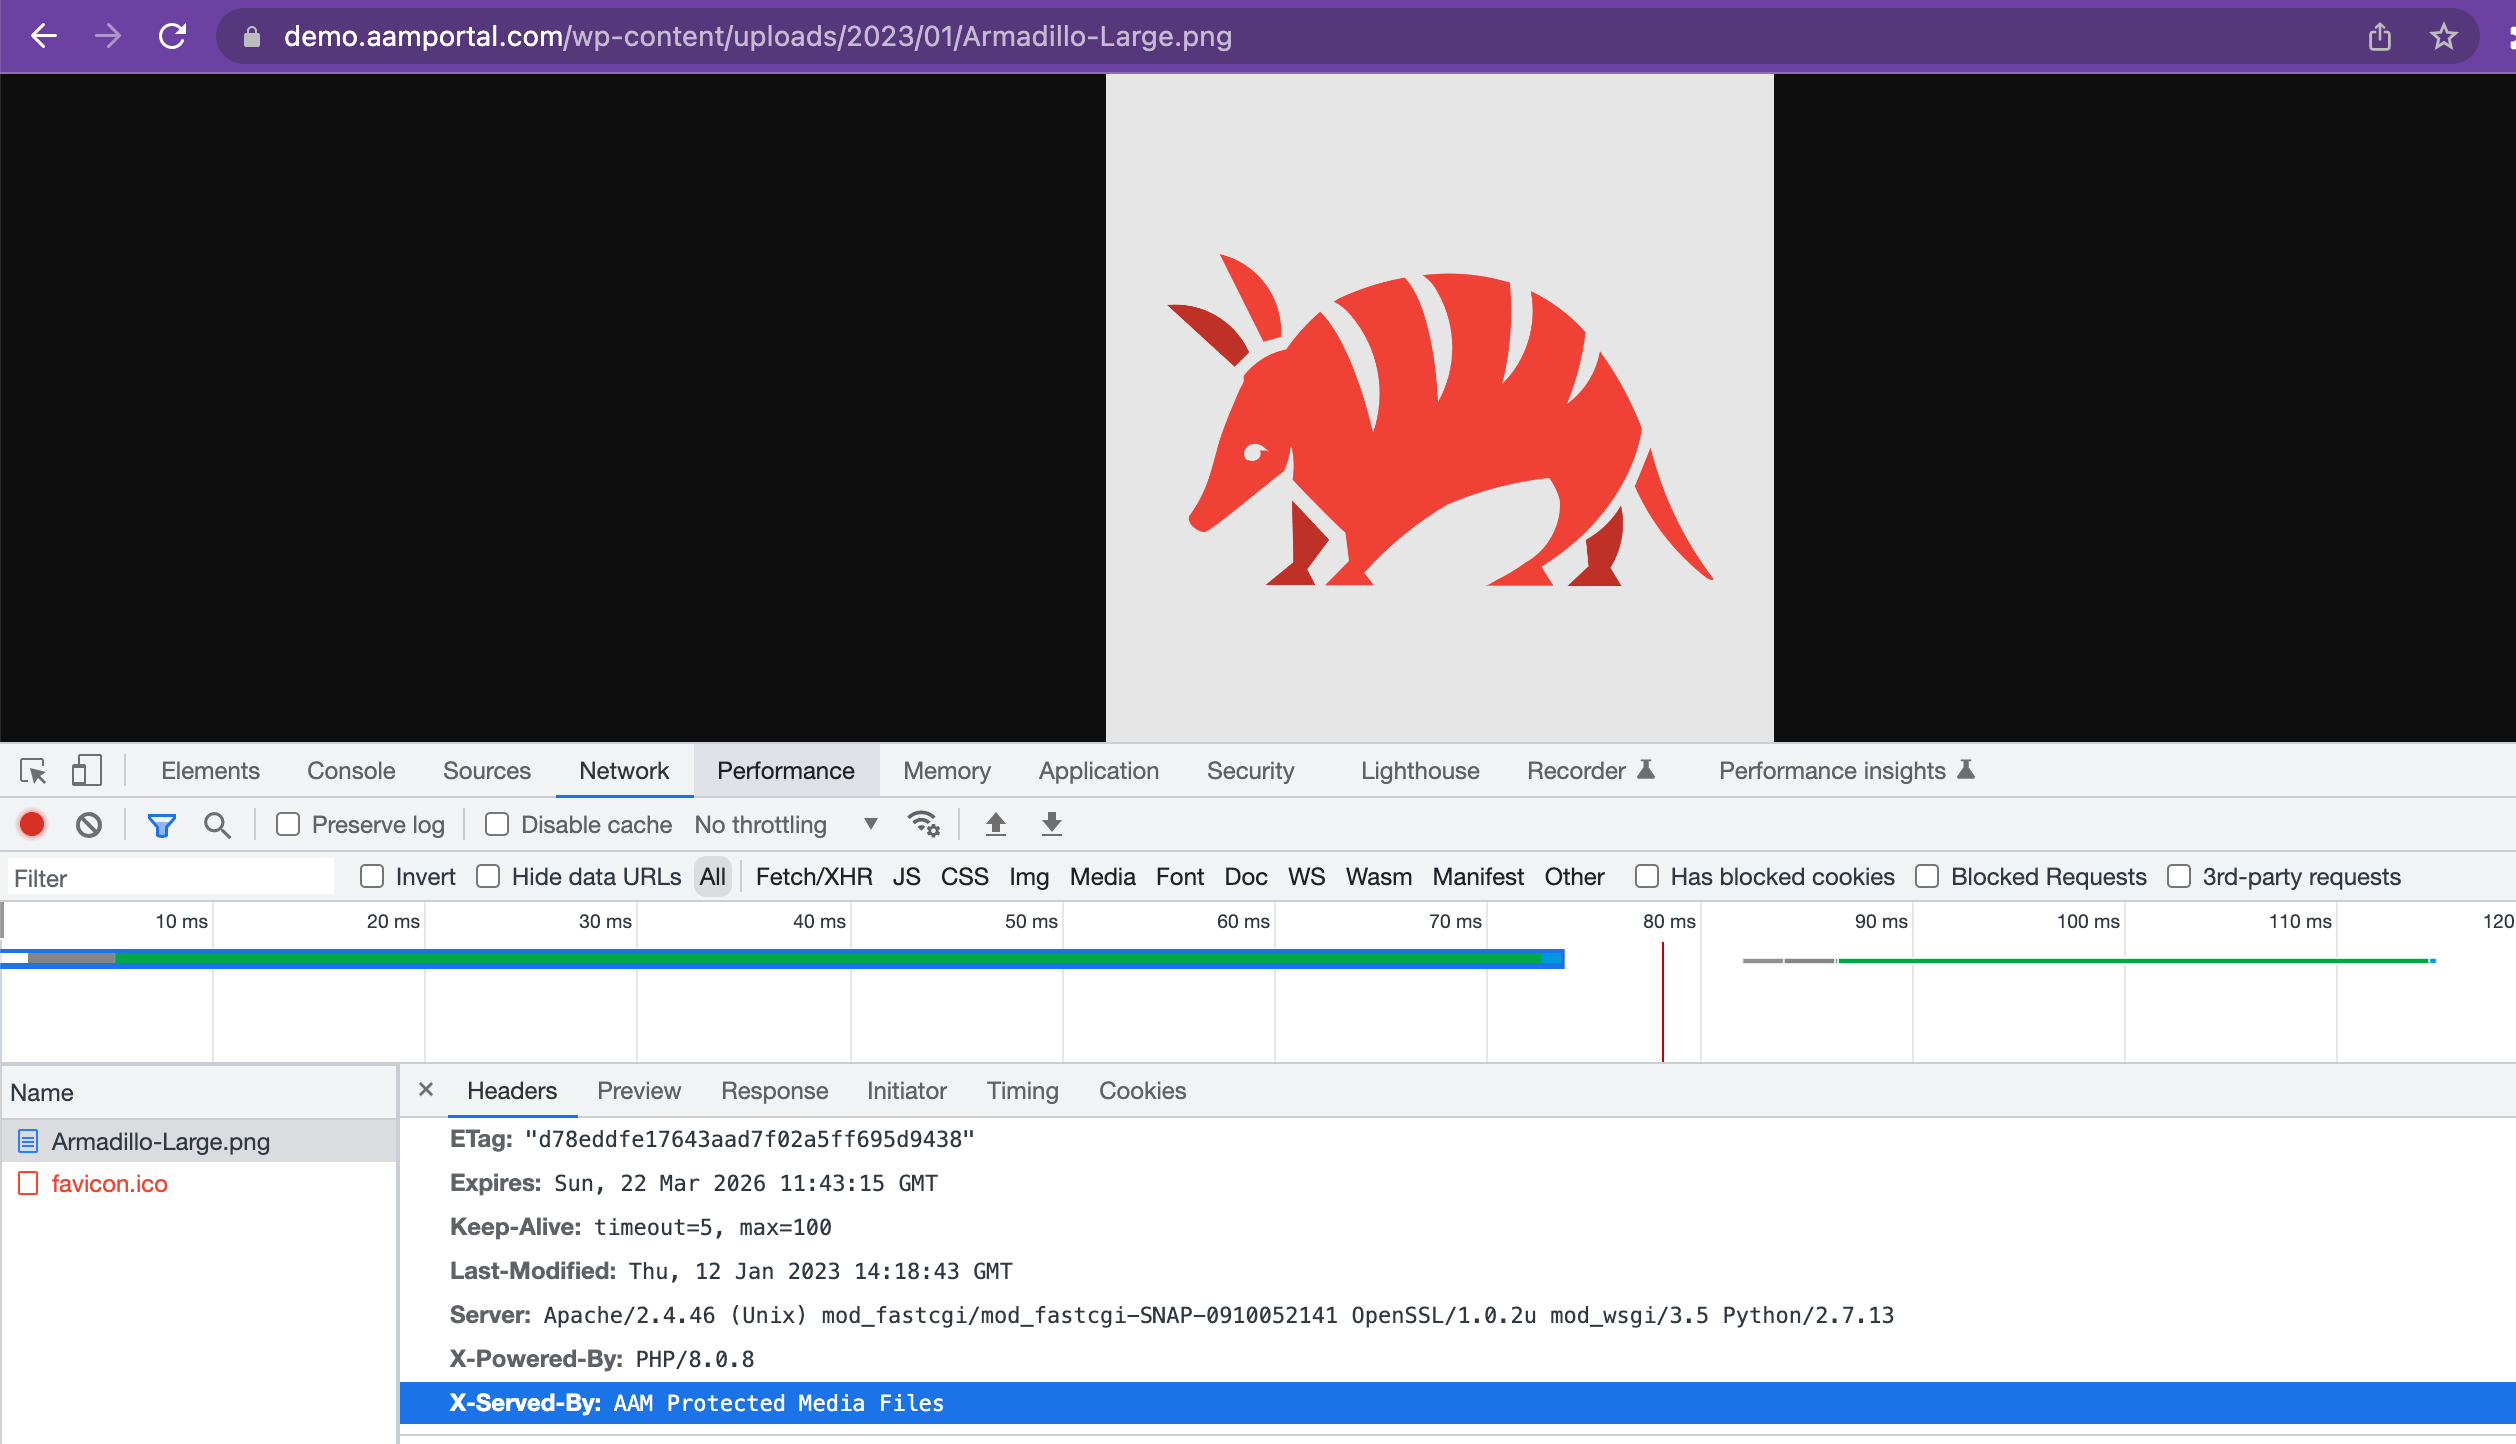The height and width of the screenshot is (1444, 2516).
Task: Enable Preserve log checkbox
Action: click(x=288, y=824)
